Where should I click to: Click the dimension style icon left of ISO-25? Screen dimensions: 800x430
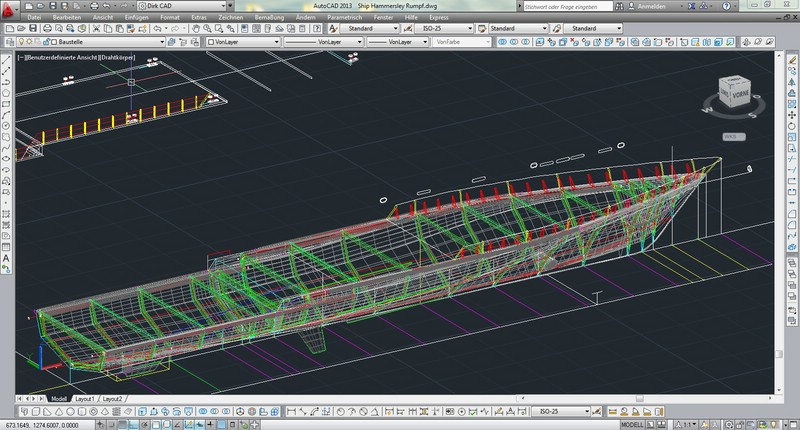pyautogui.click(x=408, y=29)
